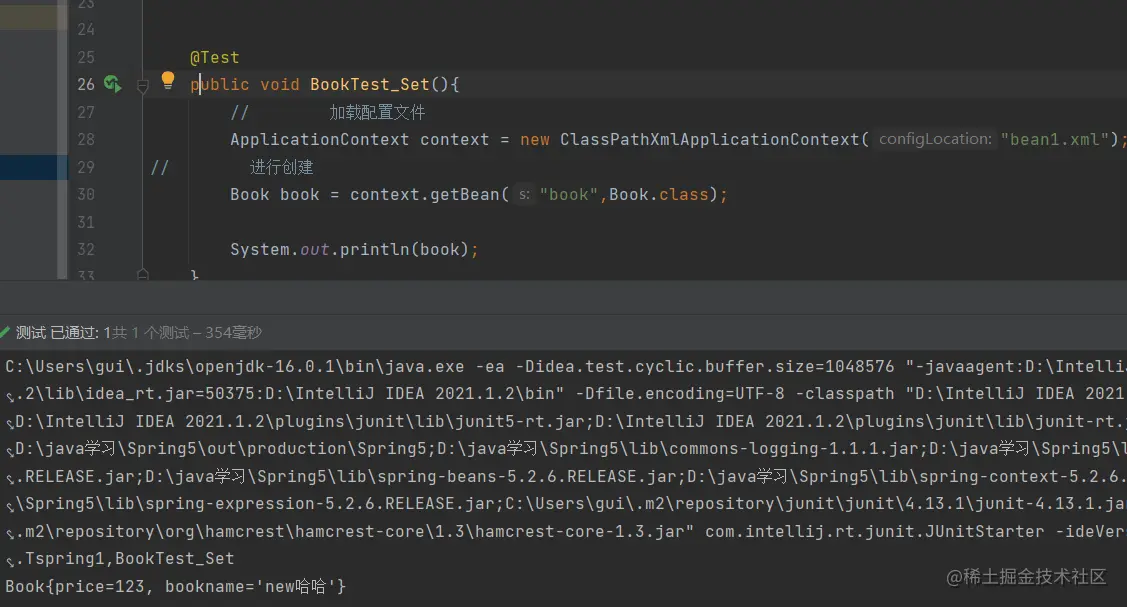Viewport: 1127px width, 607px height.
Task: Click line number 28 in the gutter
Action: [86, 139]
